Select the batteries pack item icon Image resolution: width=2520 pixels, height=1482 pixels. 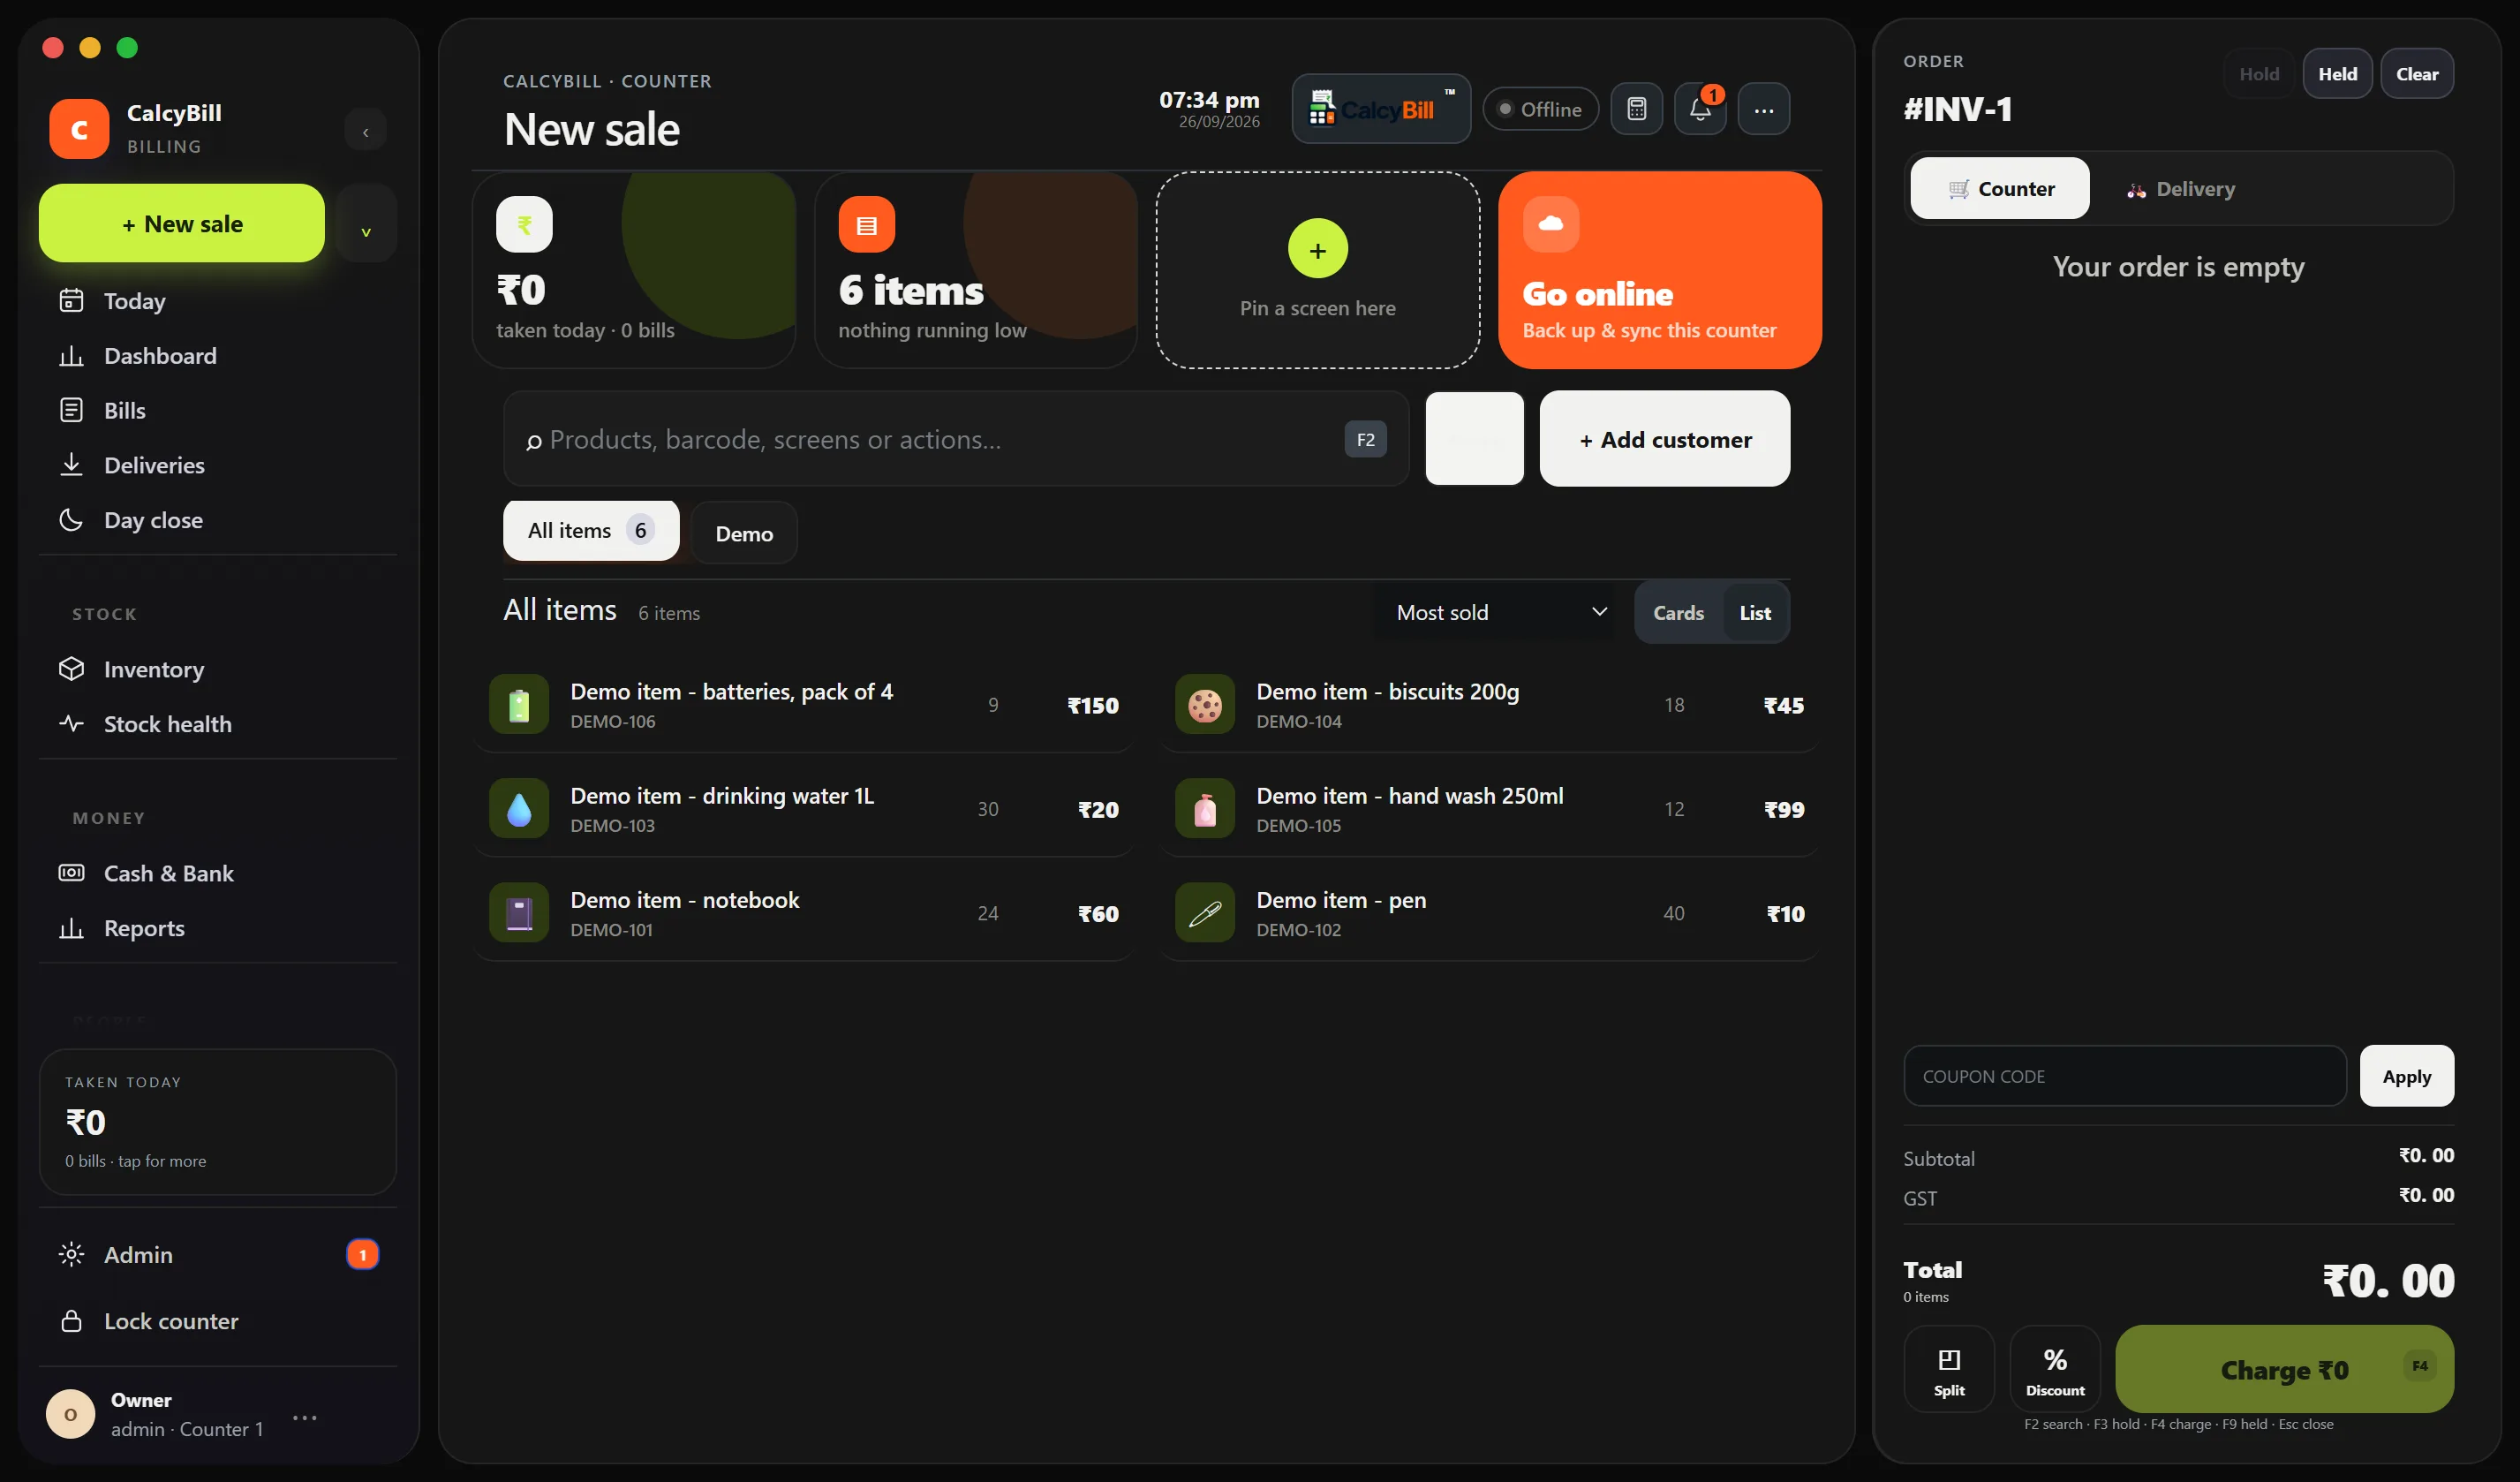[x=519, y=705]
